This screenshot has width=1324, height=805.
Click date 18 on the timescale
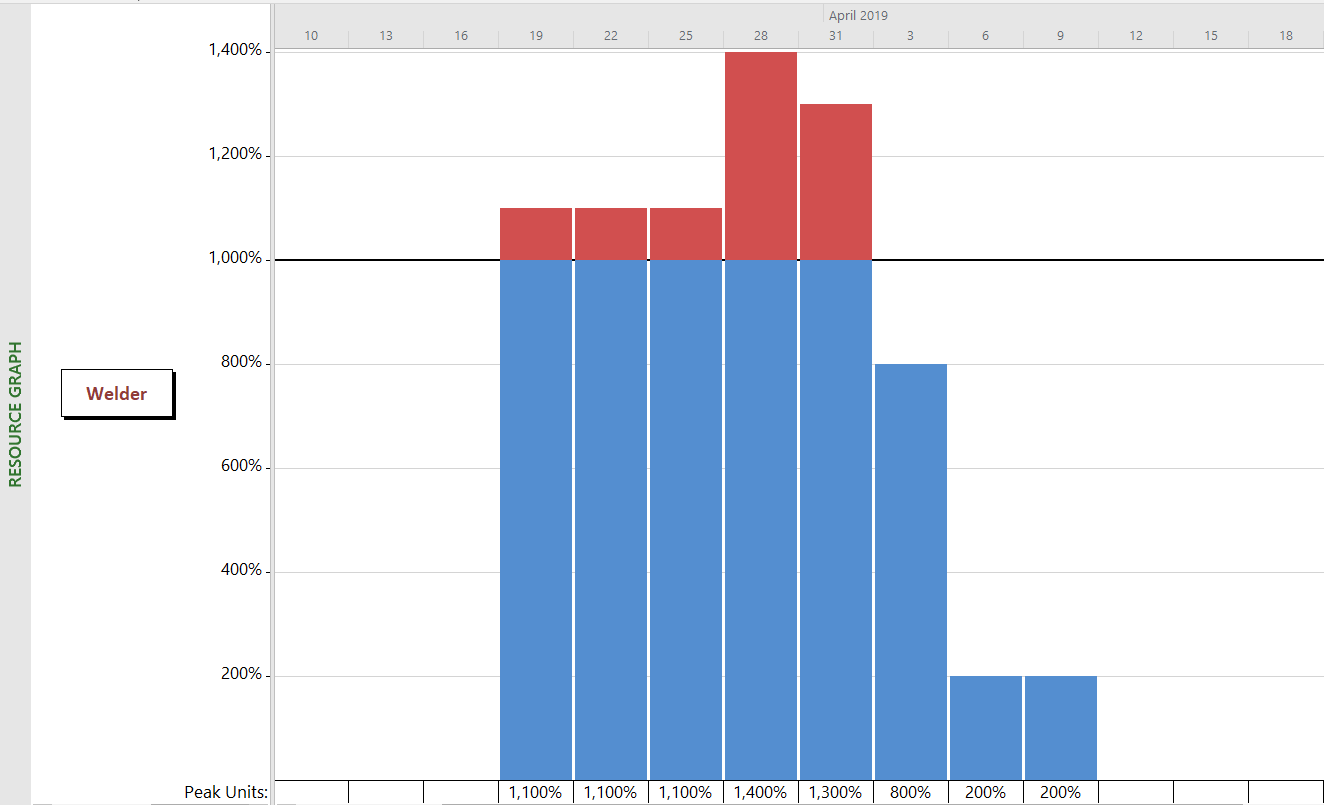tap(1285, 36)
